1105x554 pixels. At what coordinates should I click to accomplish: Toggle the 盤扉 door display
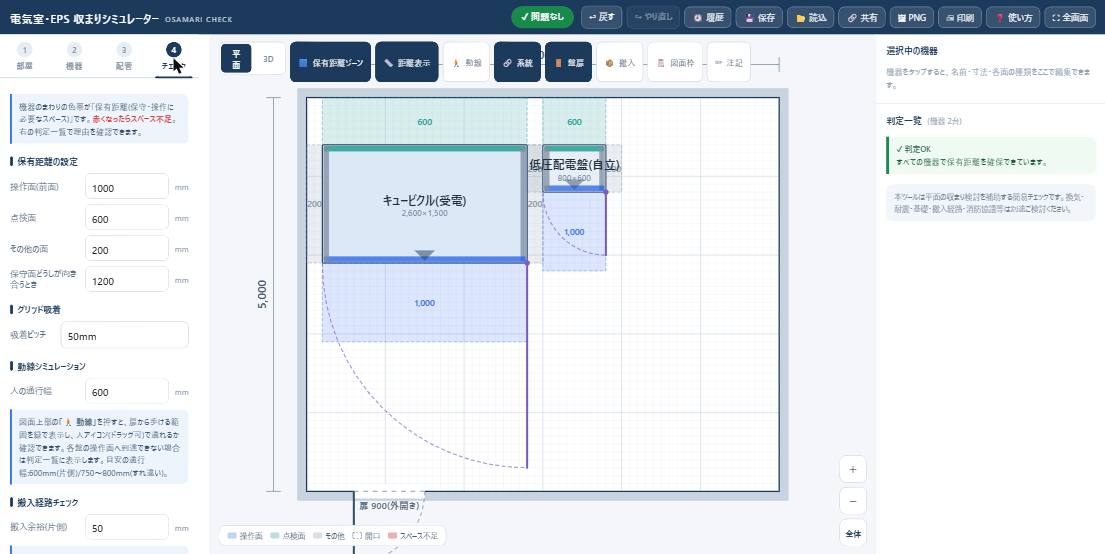click(568, 63)
